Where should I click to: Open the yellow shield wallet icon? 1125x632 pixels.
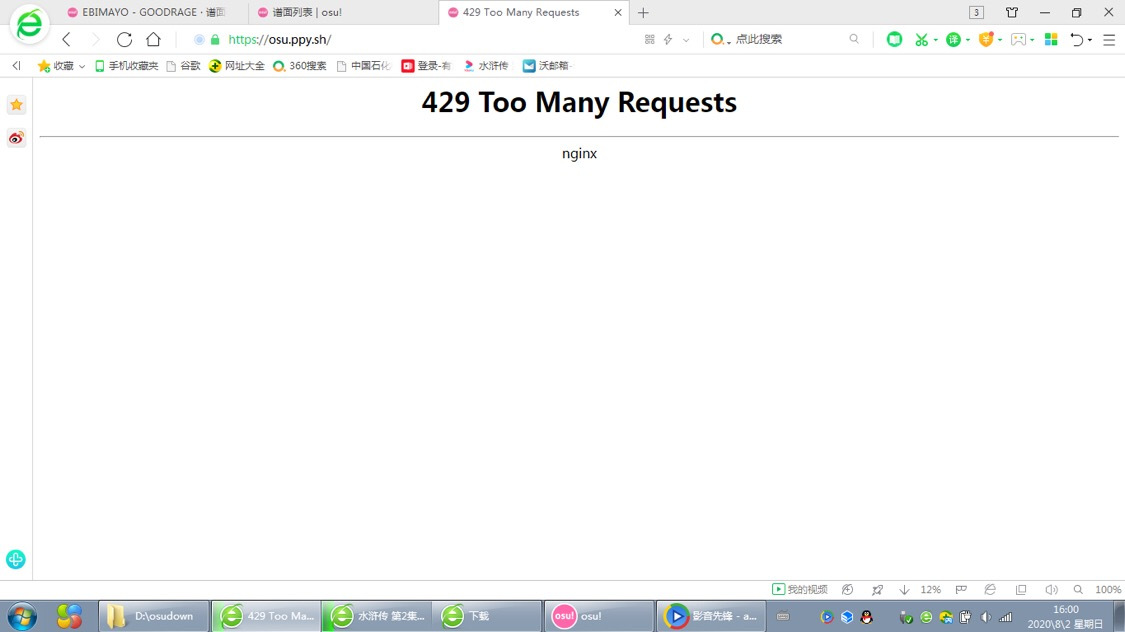(x=987, y=39)
